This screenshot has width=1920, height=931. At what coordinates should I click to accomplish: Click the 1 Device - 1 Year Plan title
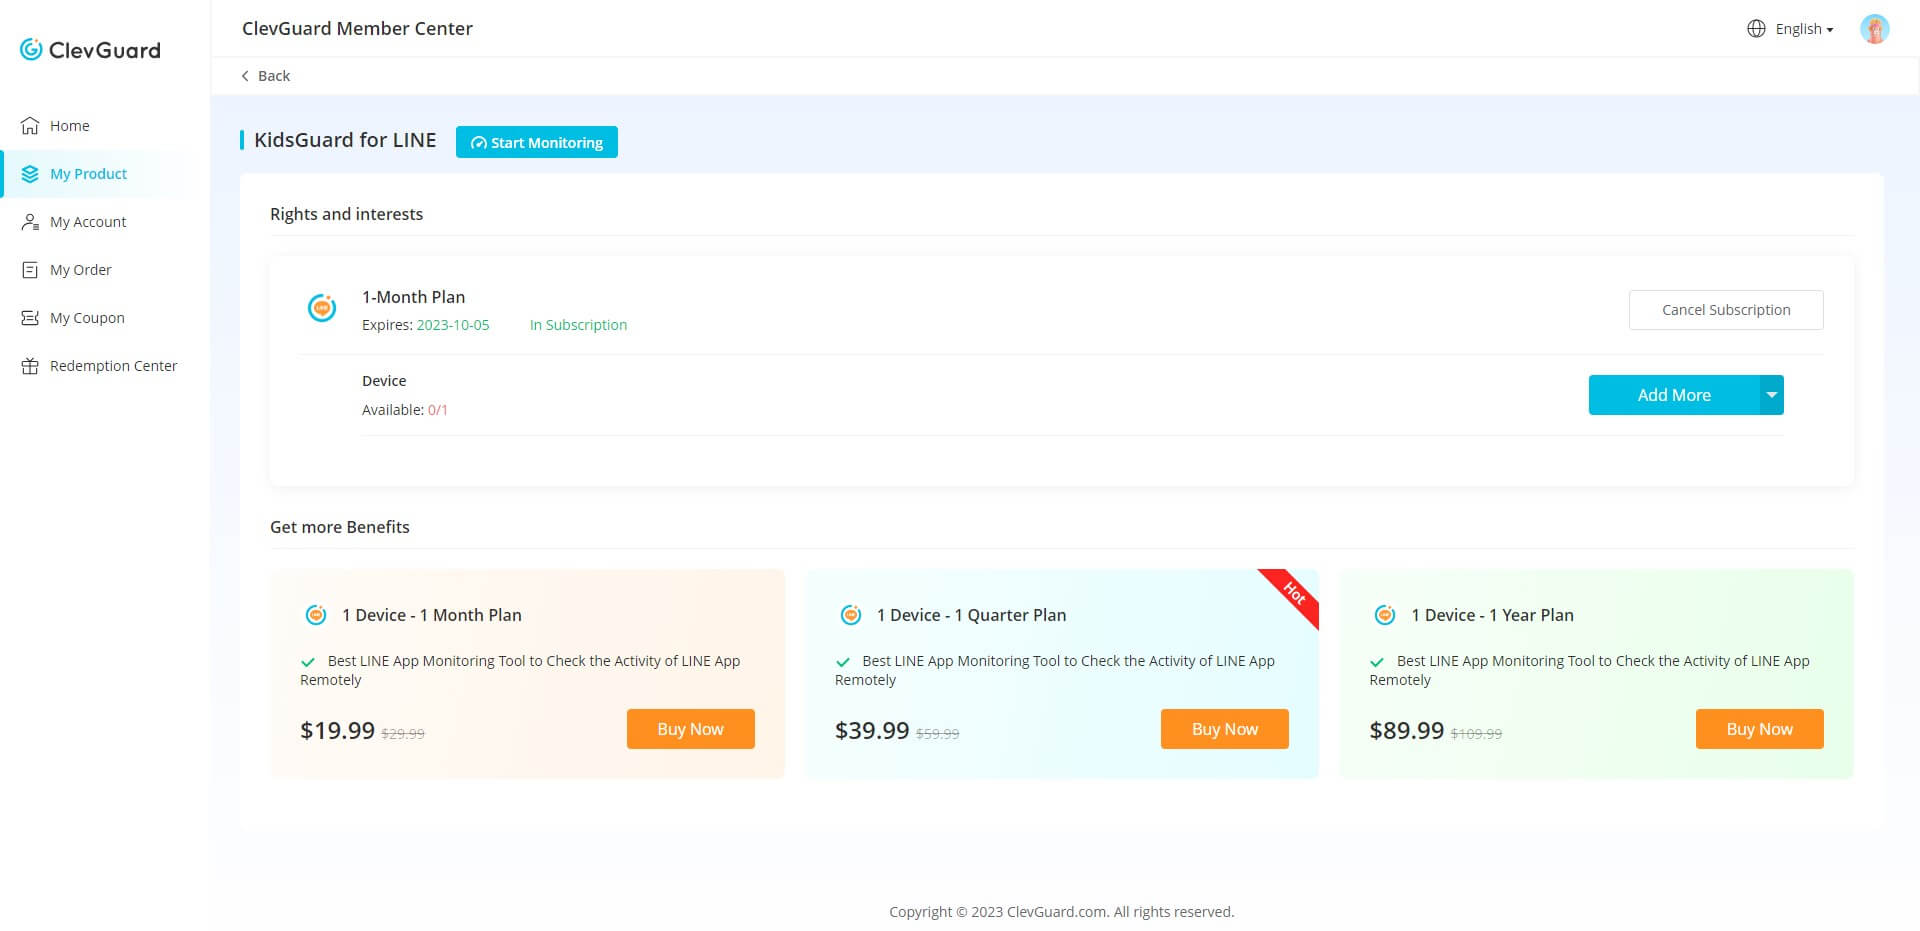coord(1492,615)
